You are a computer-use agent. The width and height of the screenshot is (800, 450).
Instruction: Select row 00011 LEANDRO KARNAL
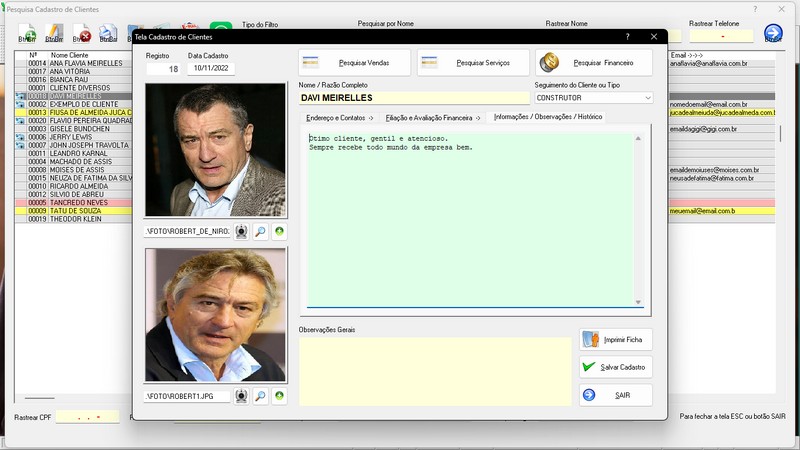[75, 154]
